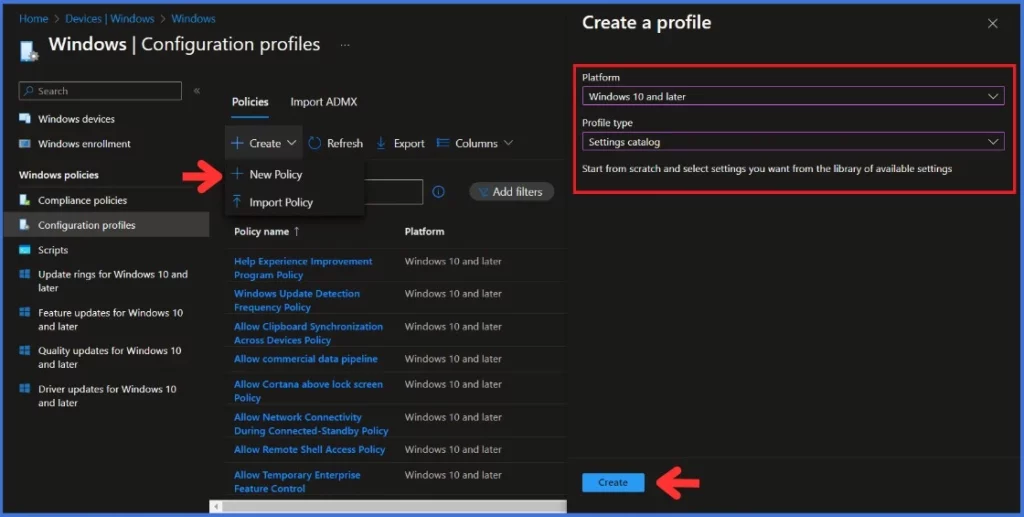Sort by Policy name column
This screenshot has height=517, width=1024.
pyautogui.click(x=266, y=231)
